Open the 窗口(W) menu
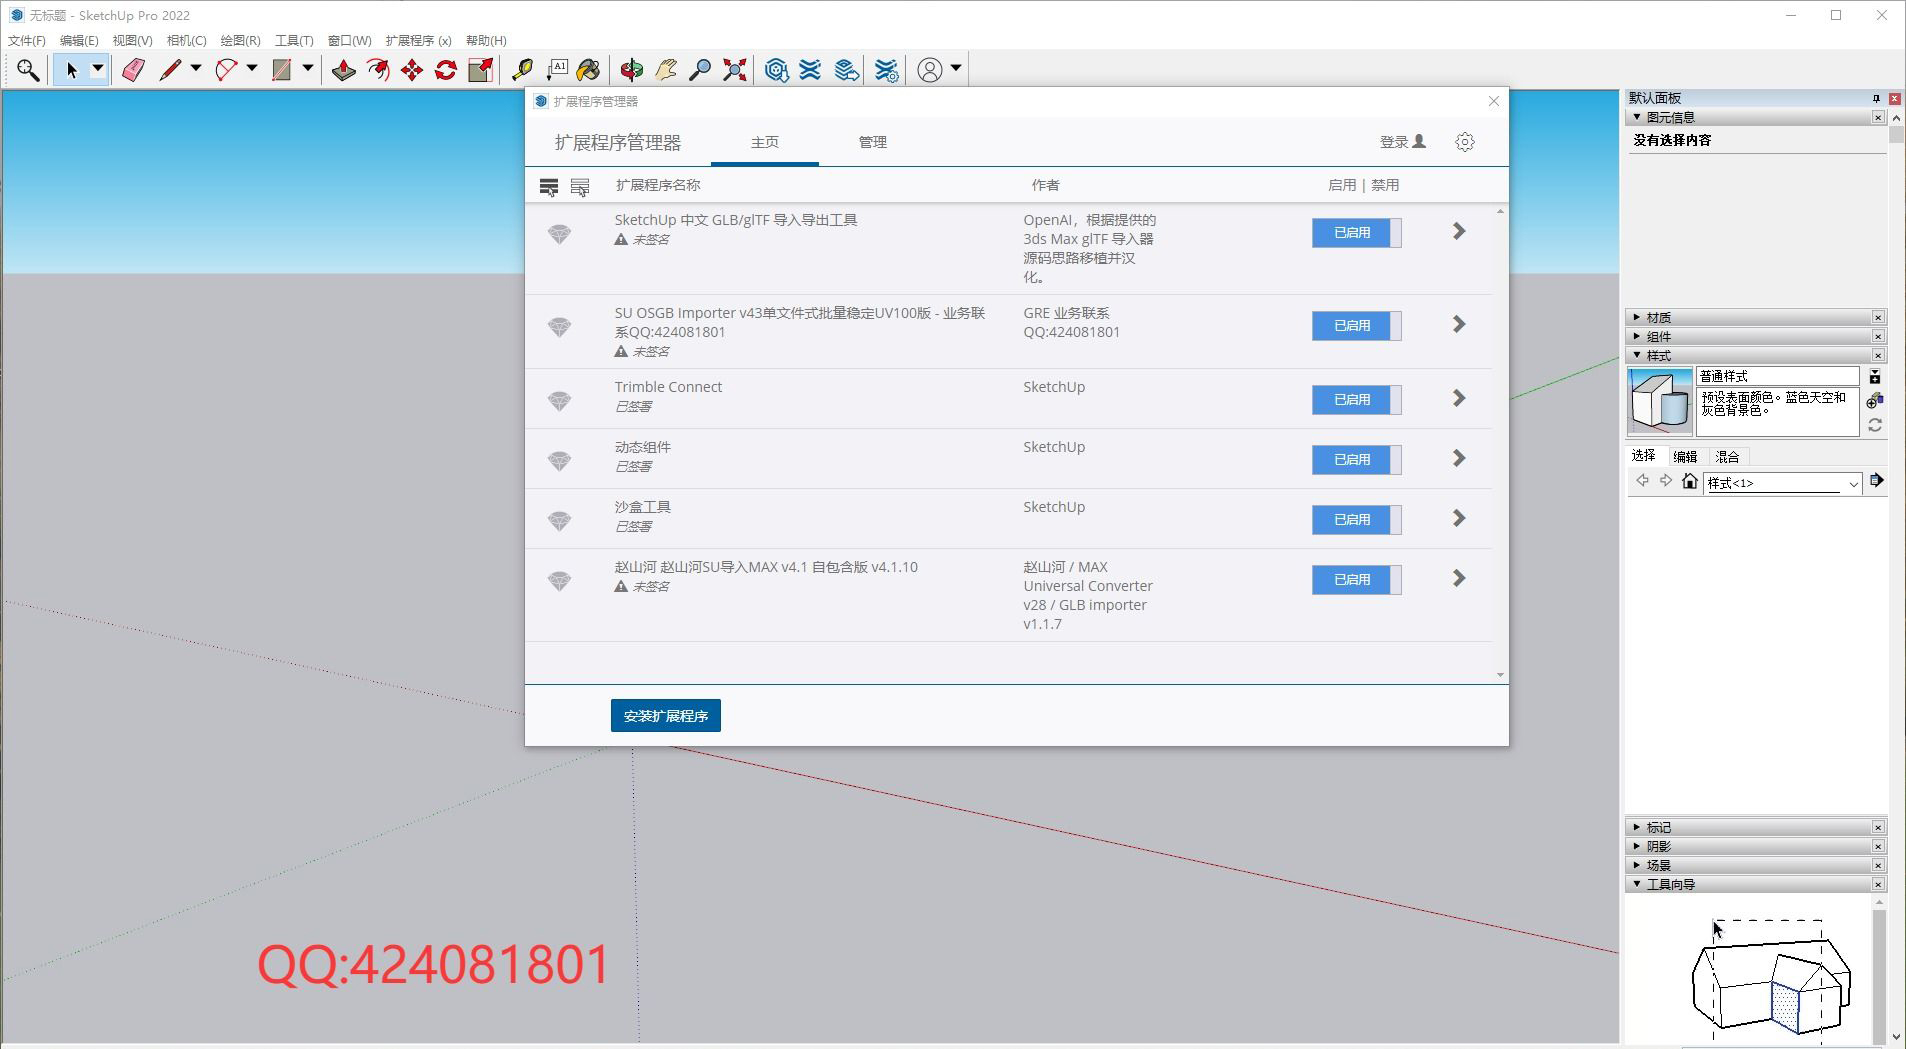This screenshot has width=1906, height=1049. point(349,41)
